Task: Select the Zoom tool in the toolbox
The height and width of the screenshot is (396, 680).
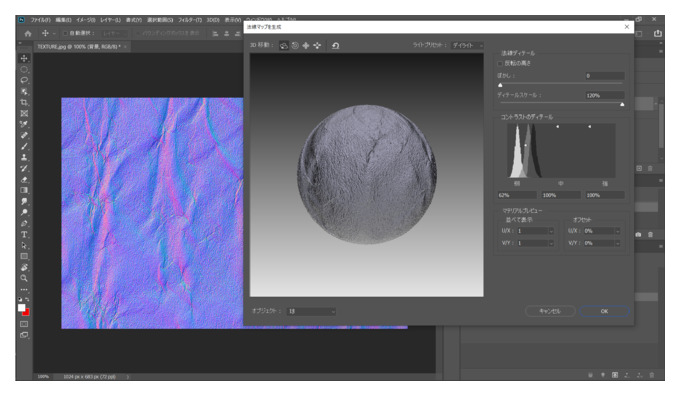Action: 24,278
